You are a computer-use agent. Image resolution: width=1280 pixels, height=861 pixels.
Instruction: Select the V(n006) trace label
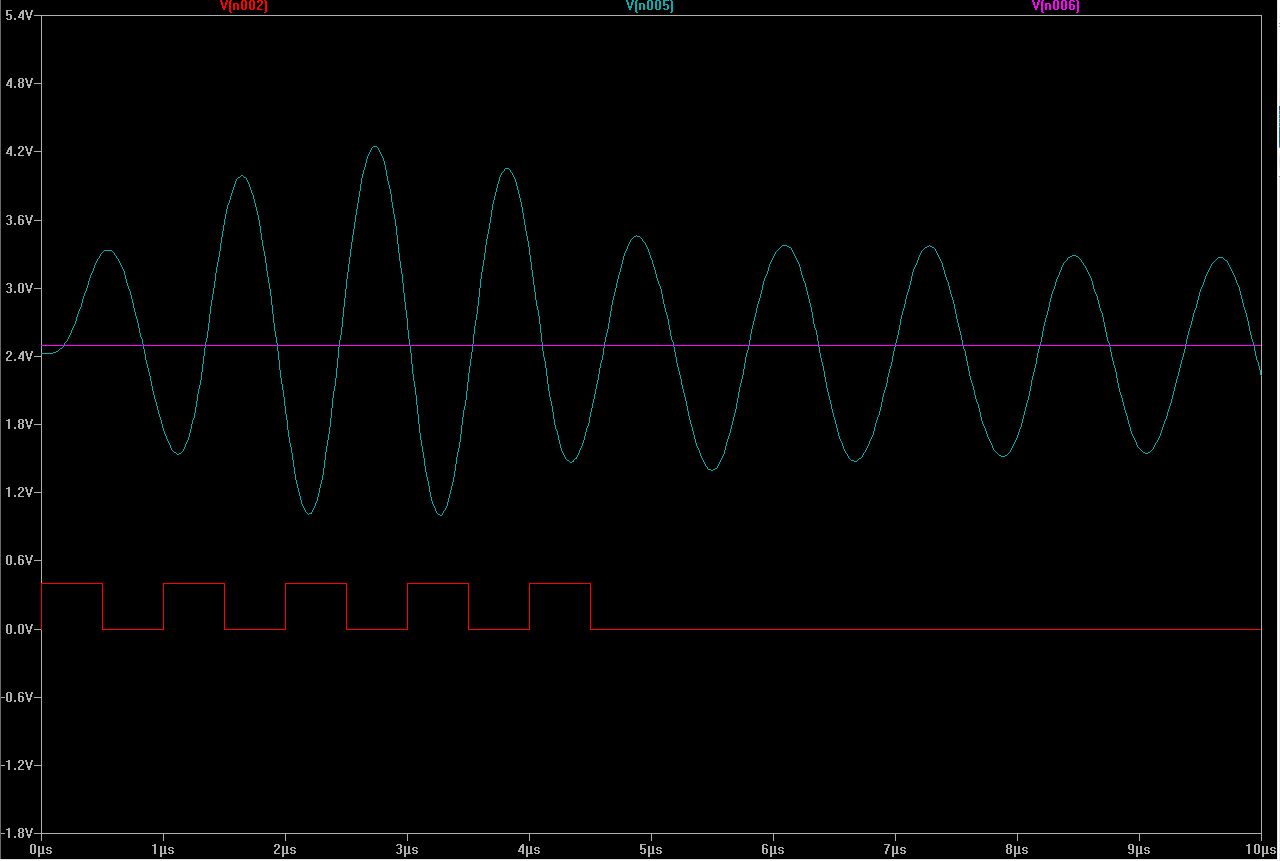pos(1056,6)
